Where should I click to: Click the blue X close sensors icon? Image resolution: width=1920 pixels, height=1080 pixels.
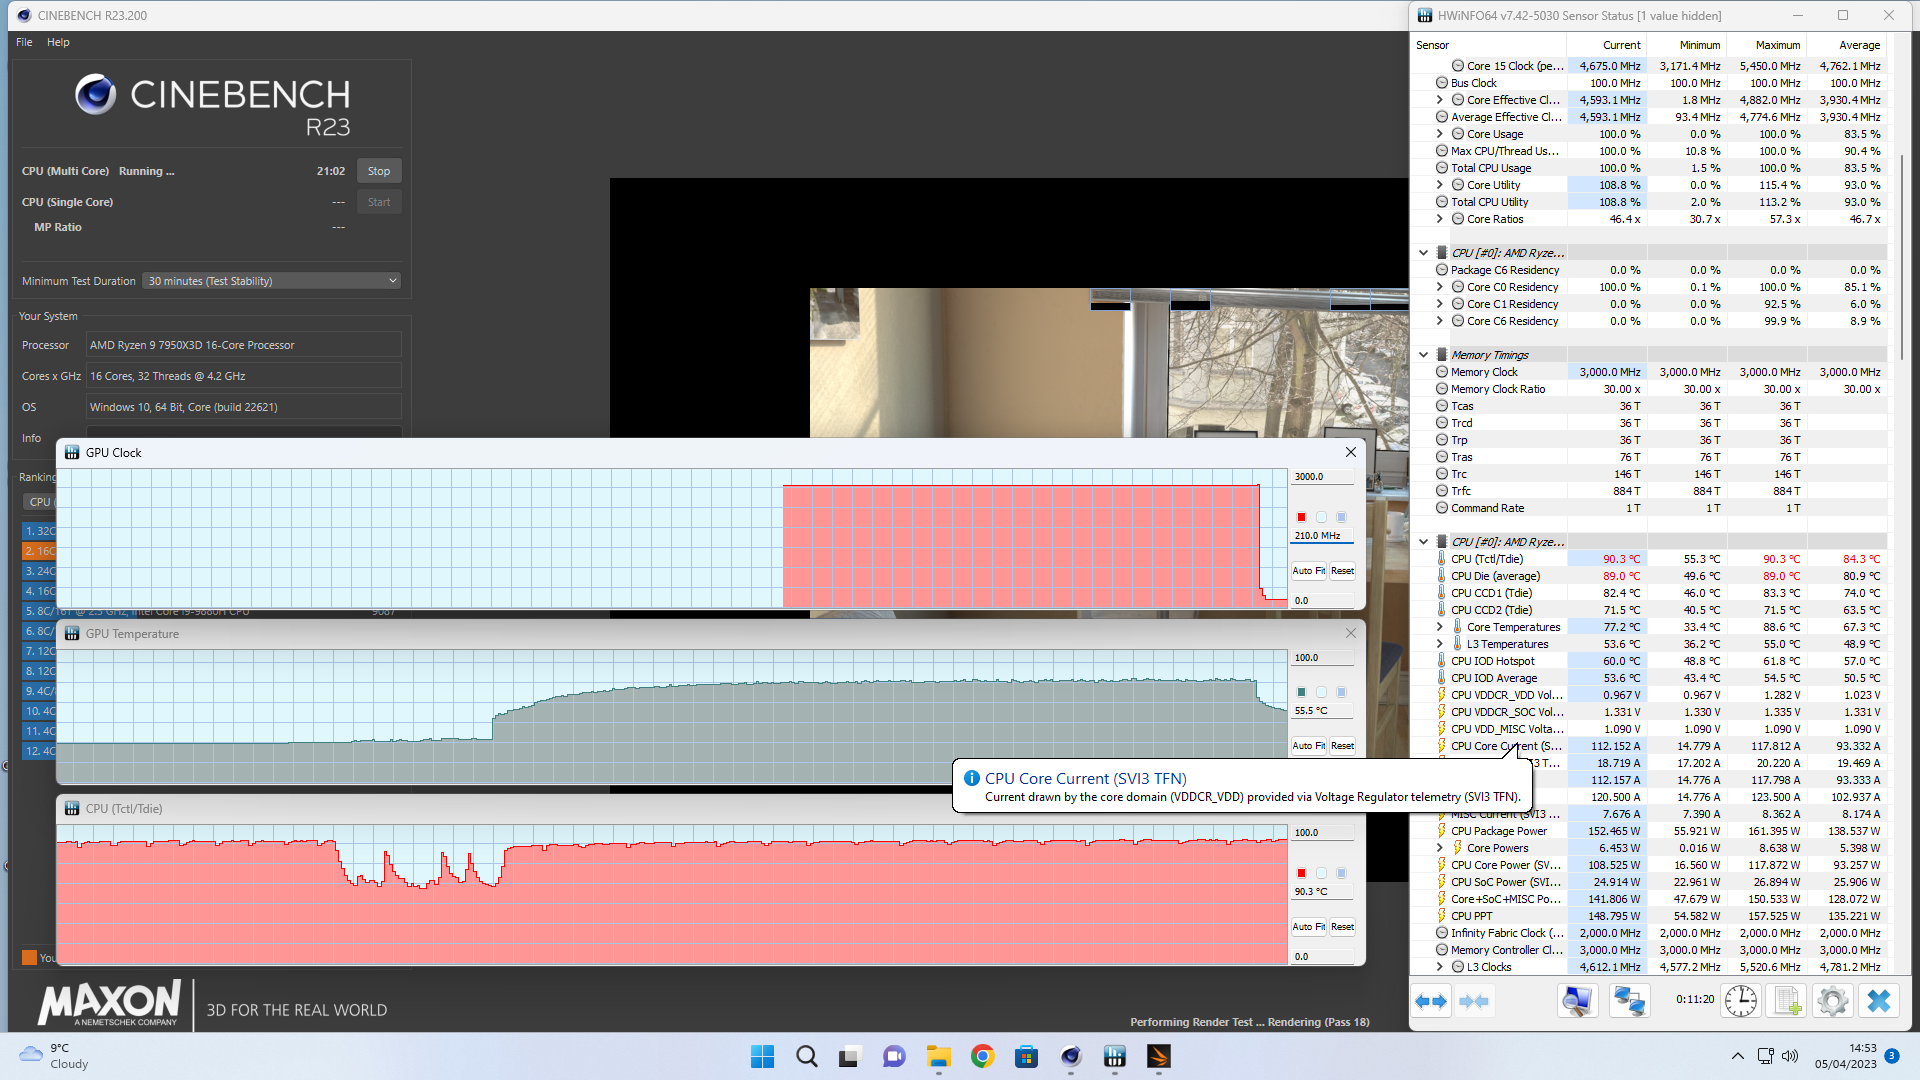[x=1879, y=1001]
